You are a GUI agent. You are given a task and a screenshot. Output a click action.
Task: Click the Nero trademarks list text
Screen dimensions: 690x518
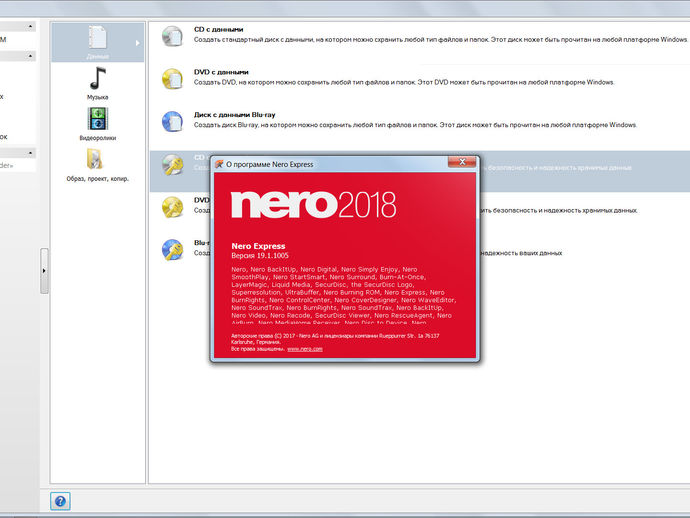pyautogui.click(x=344, y=295)
